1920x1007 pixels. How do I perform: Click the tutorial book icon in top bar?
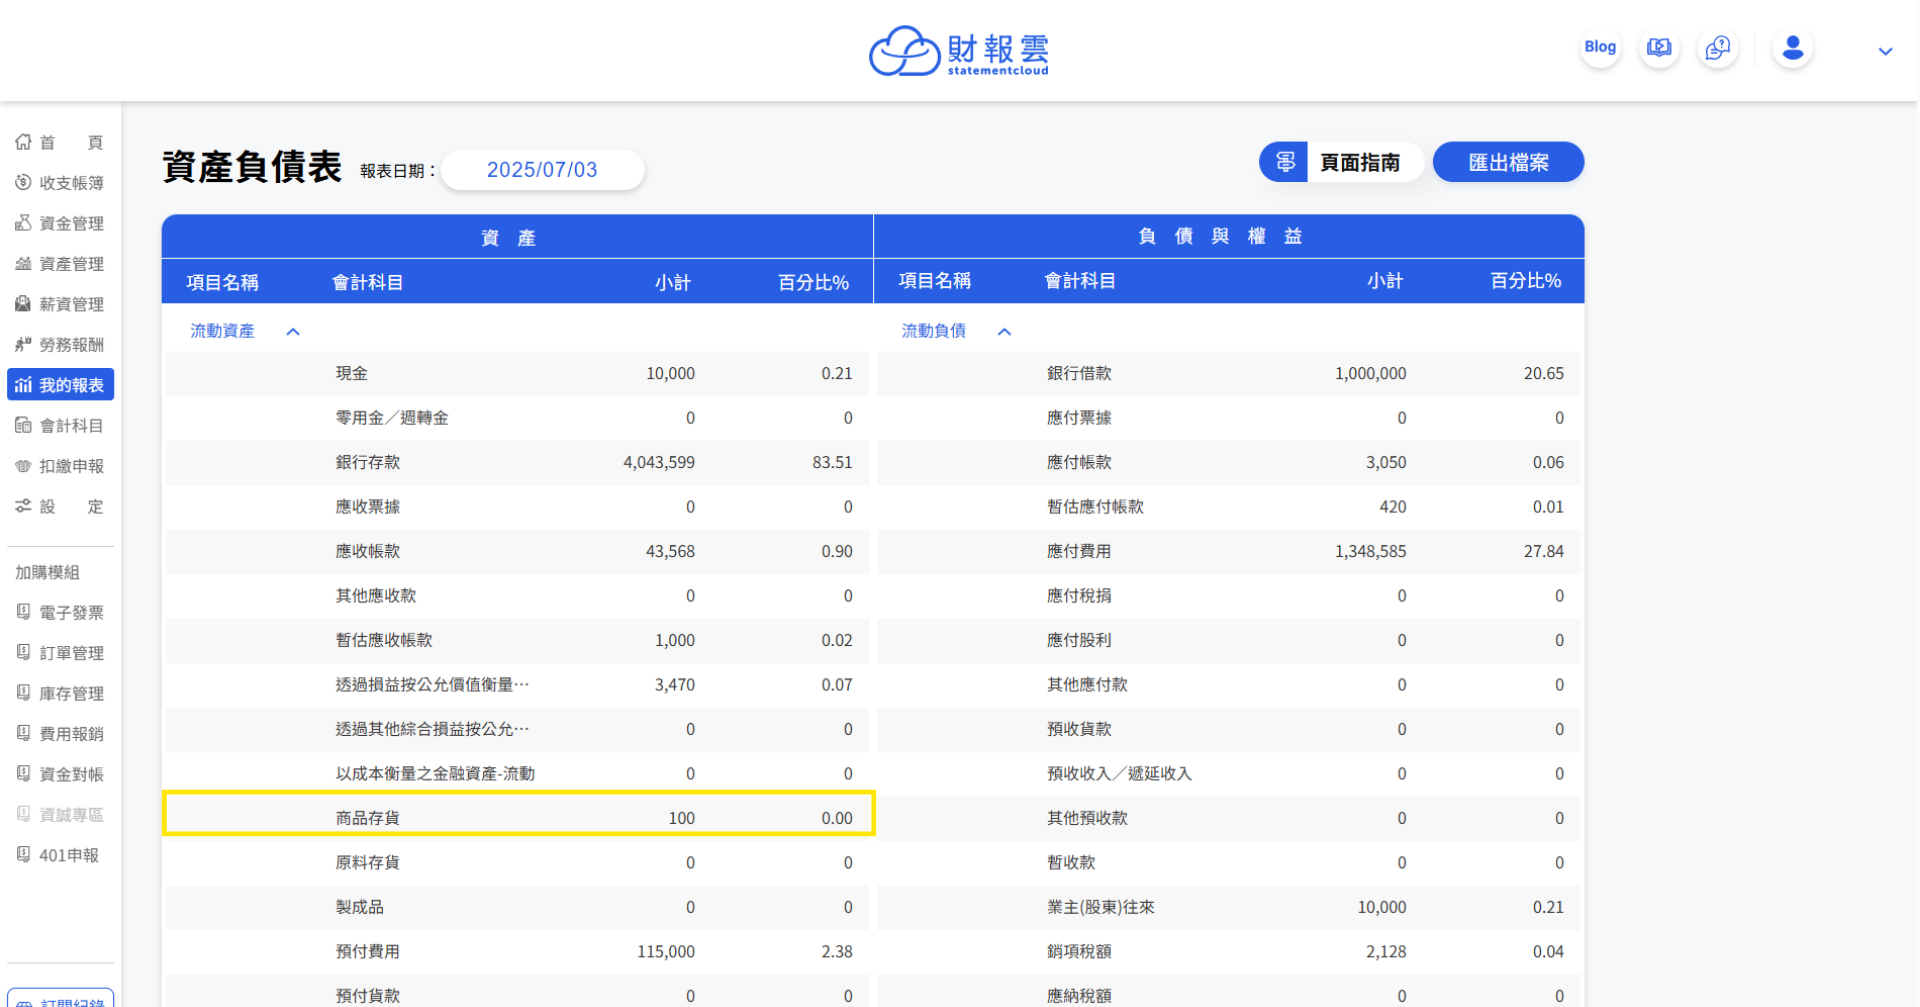(1658, 47)
